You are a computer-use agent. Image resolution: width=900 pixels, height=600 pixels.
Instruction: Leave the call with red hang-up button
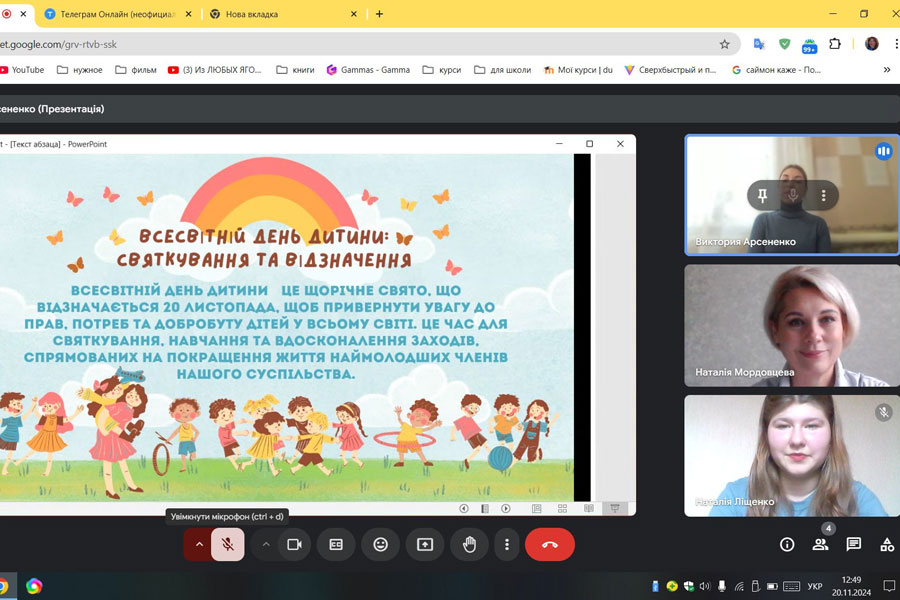point(549,544)
